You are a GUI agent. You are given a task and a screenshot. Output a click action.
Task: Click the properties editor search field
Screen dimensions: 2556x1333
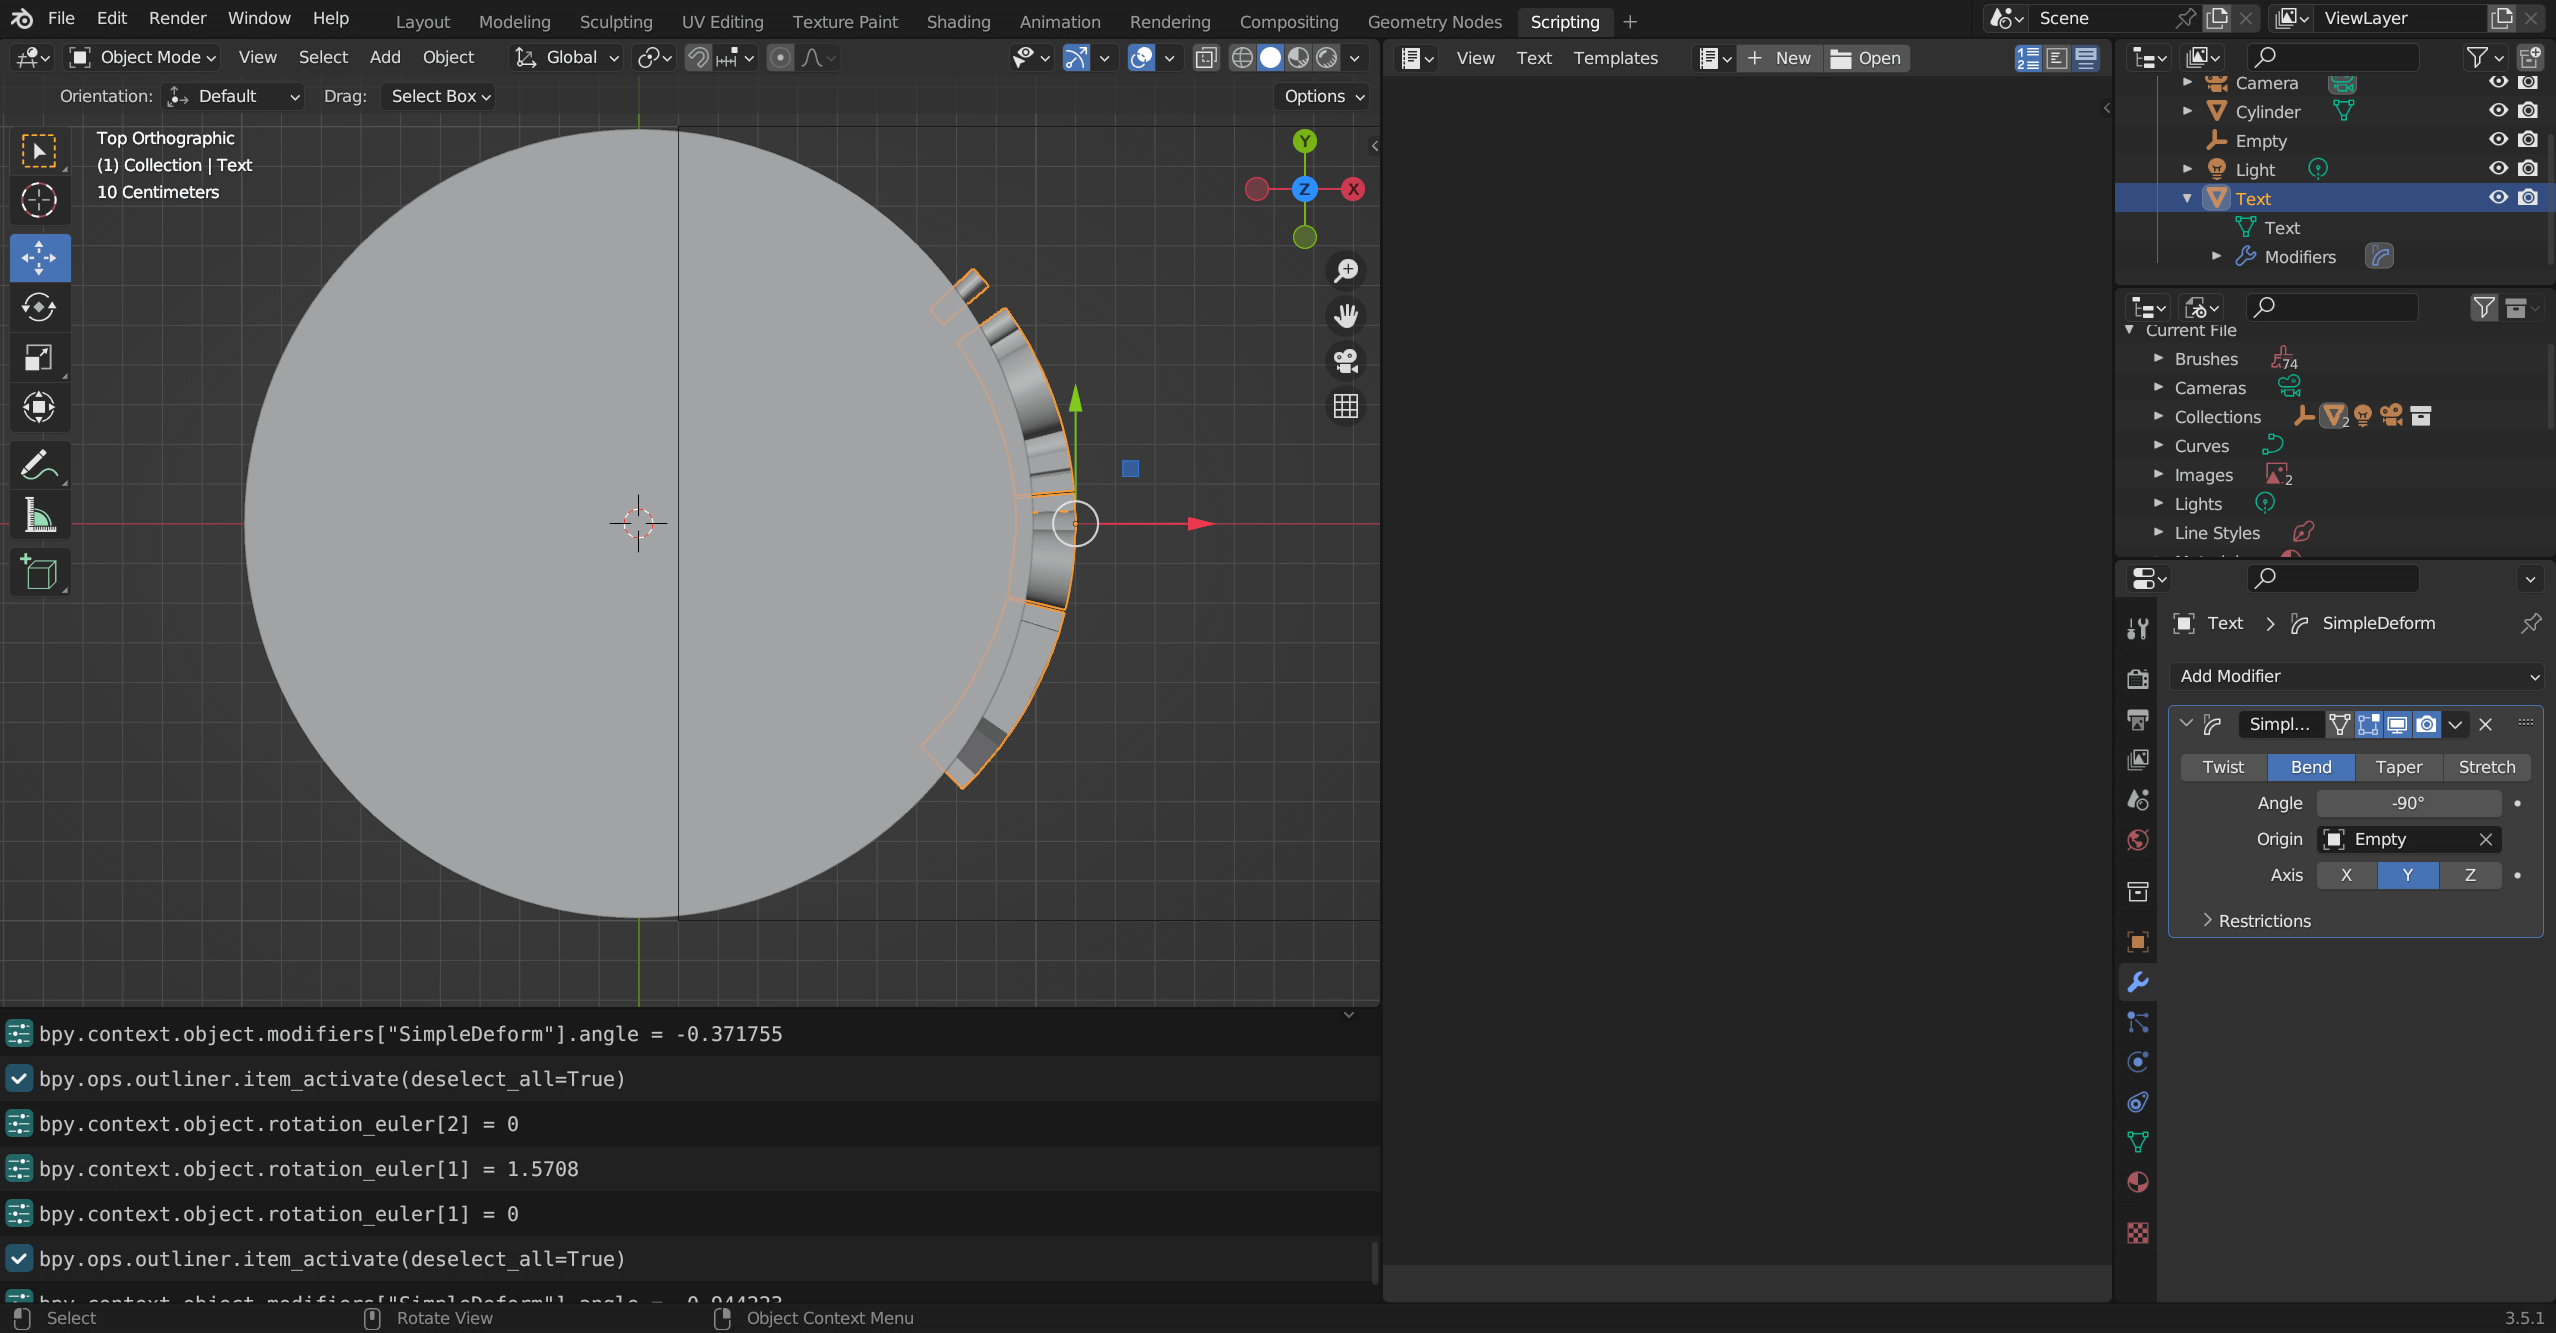pos(2333,578)
